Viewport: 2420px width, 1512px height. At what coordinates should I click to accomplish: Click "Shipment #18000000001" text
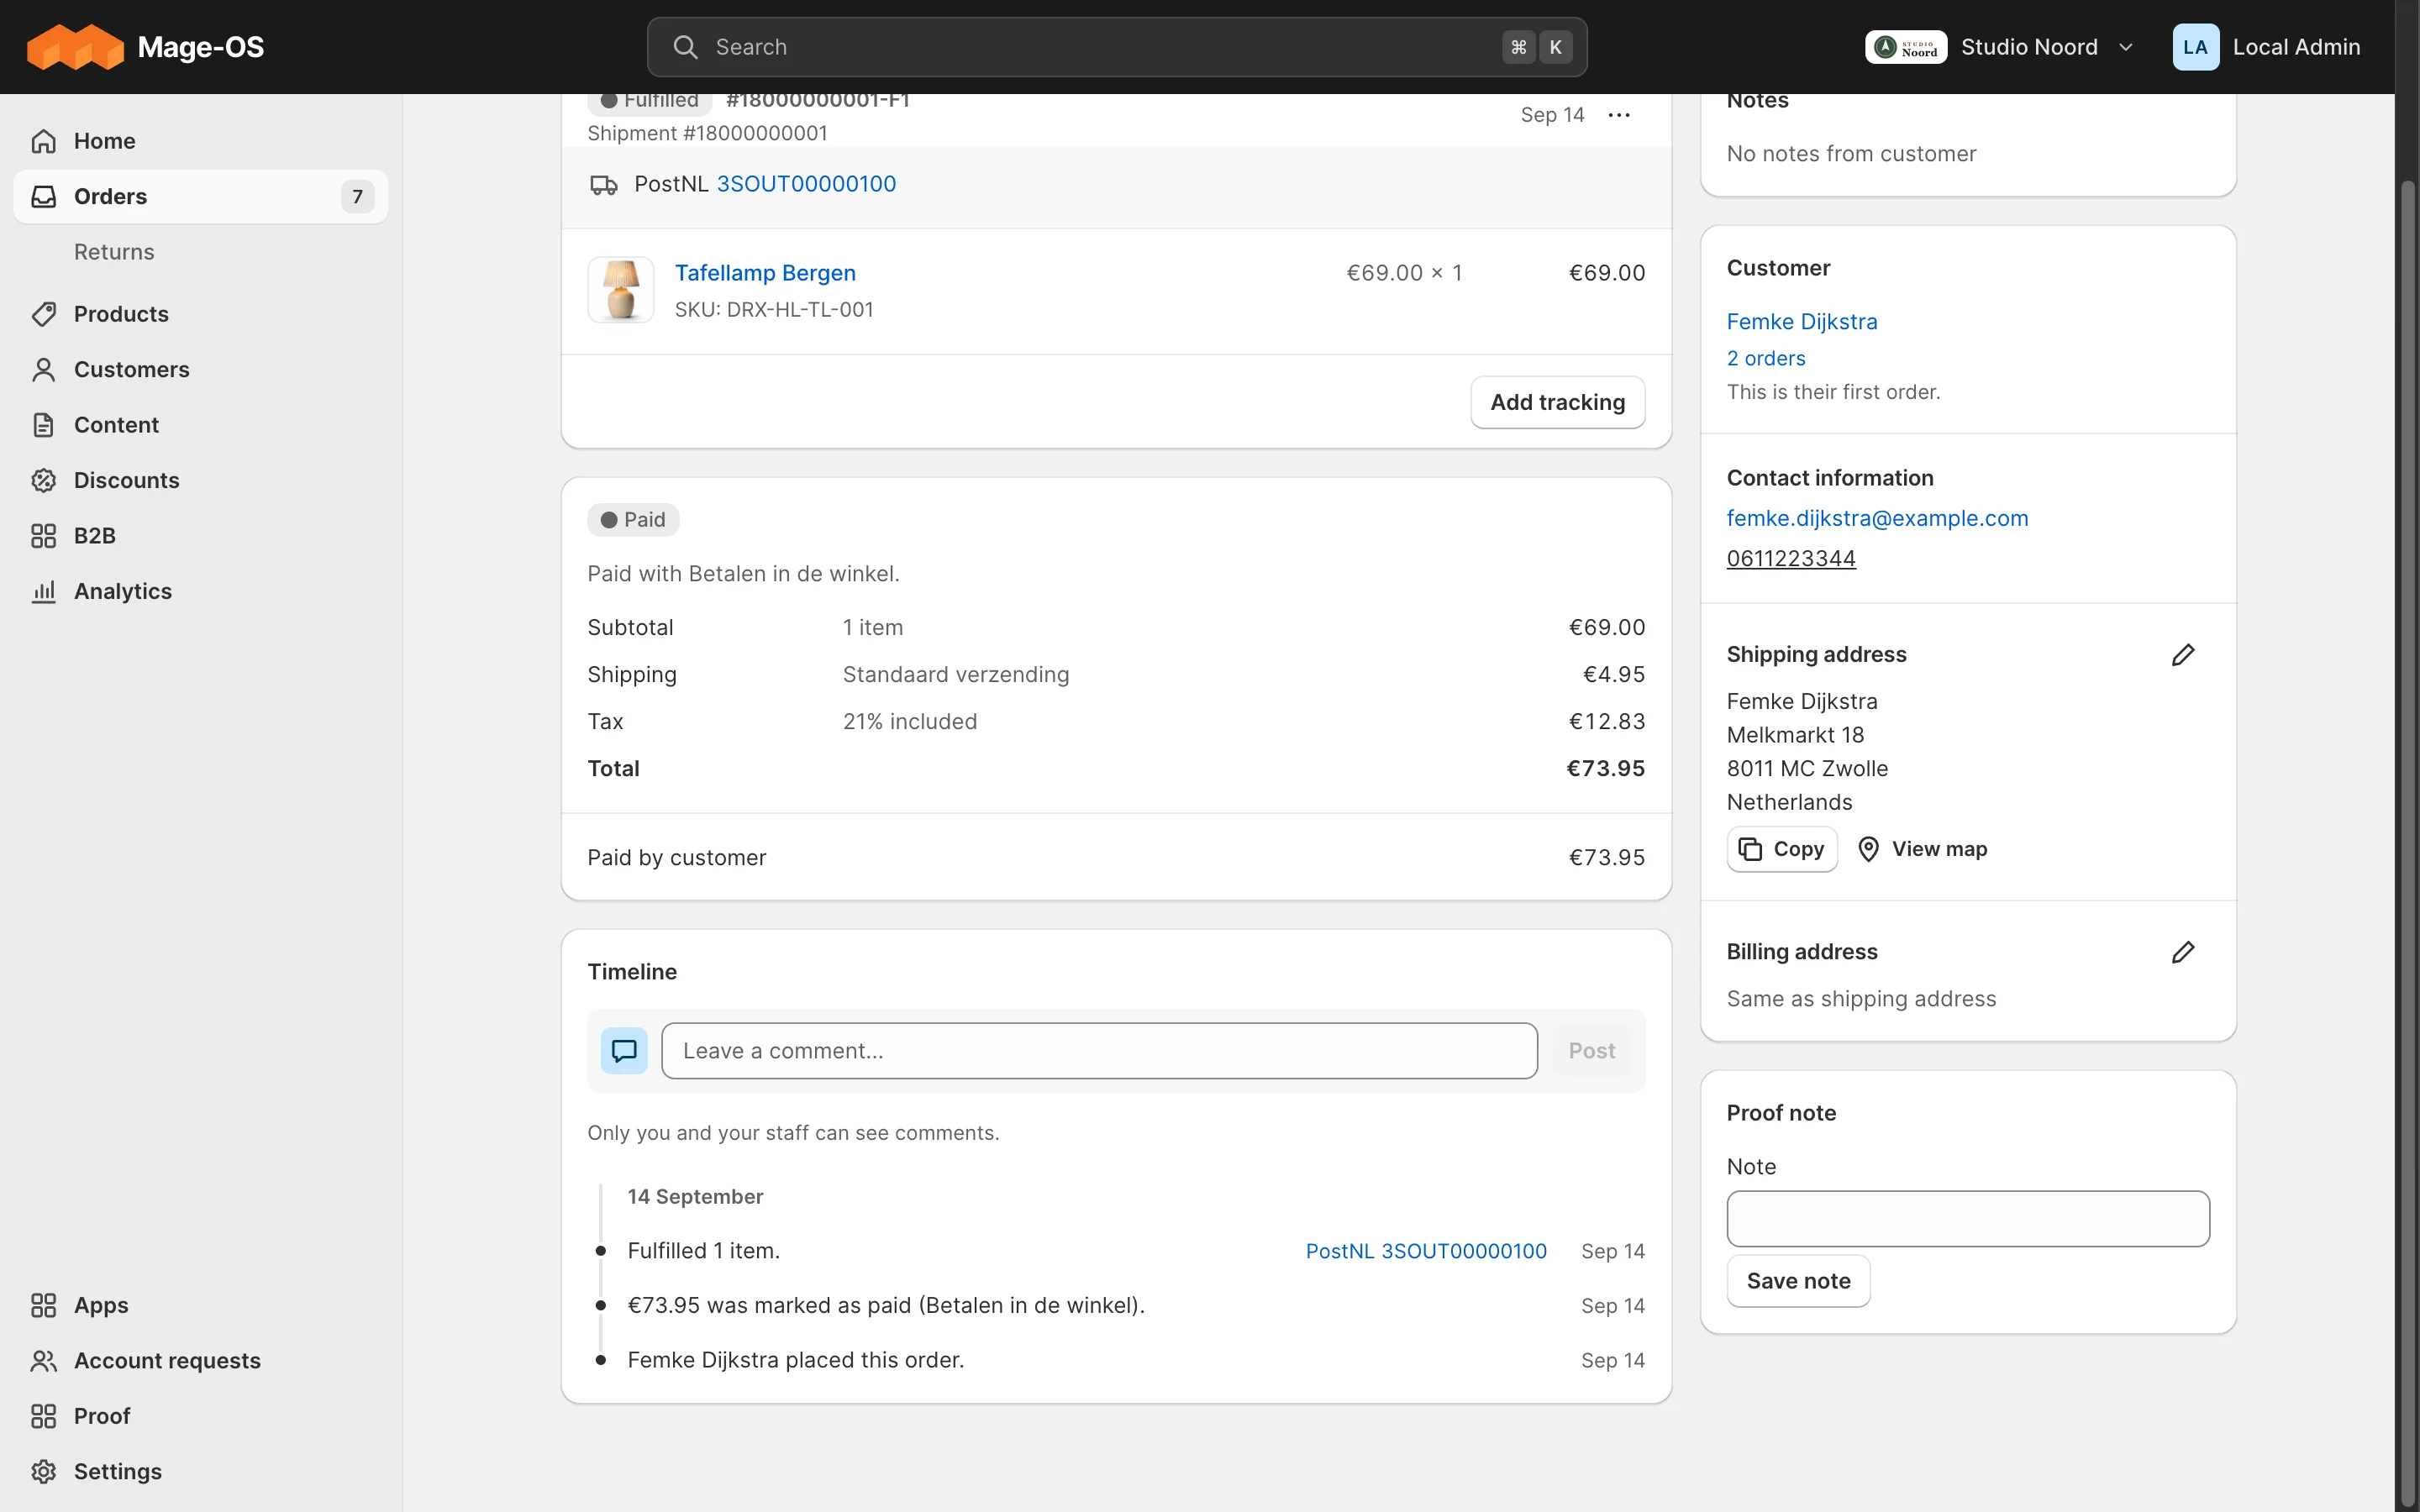coord(707,134)
